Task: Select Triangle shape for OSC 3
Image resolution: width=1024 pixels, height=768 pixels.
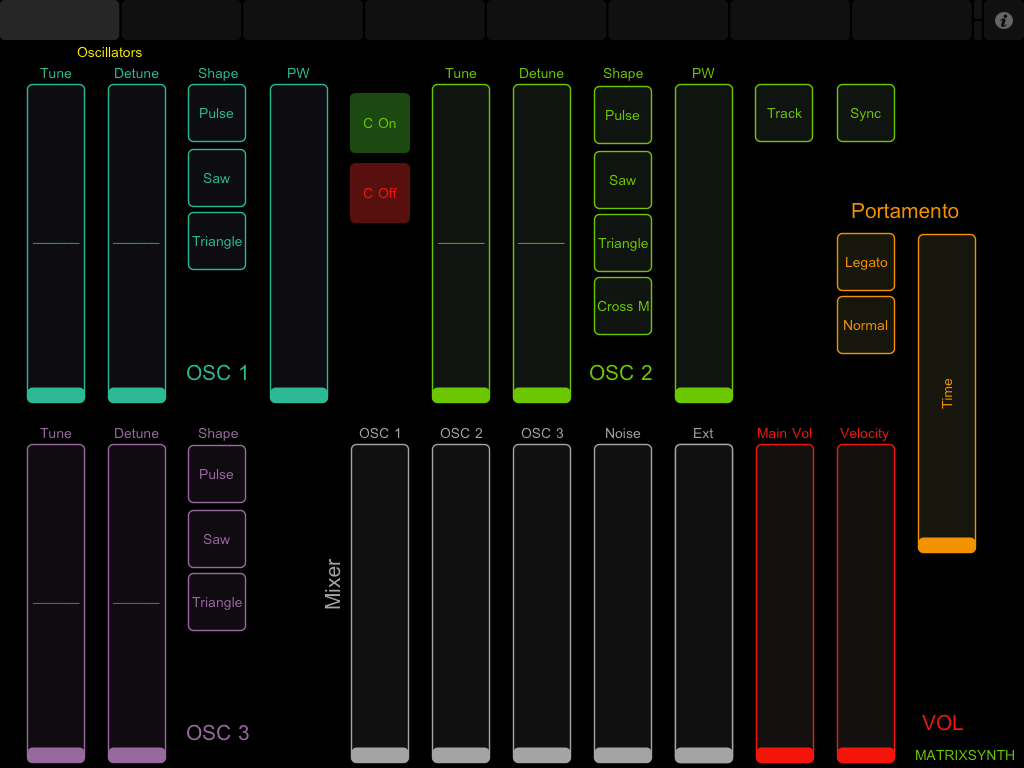Action: pos(217,602)
